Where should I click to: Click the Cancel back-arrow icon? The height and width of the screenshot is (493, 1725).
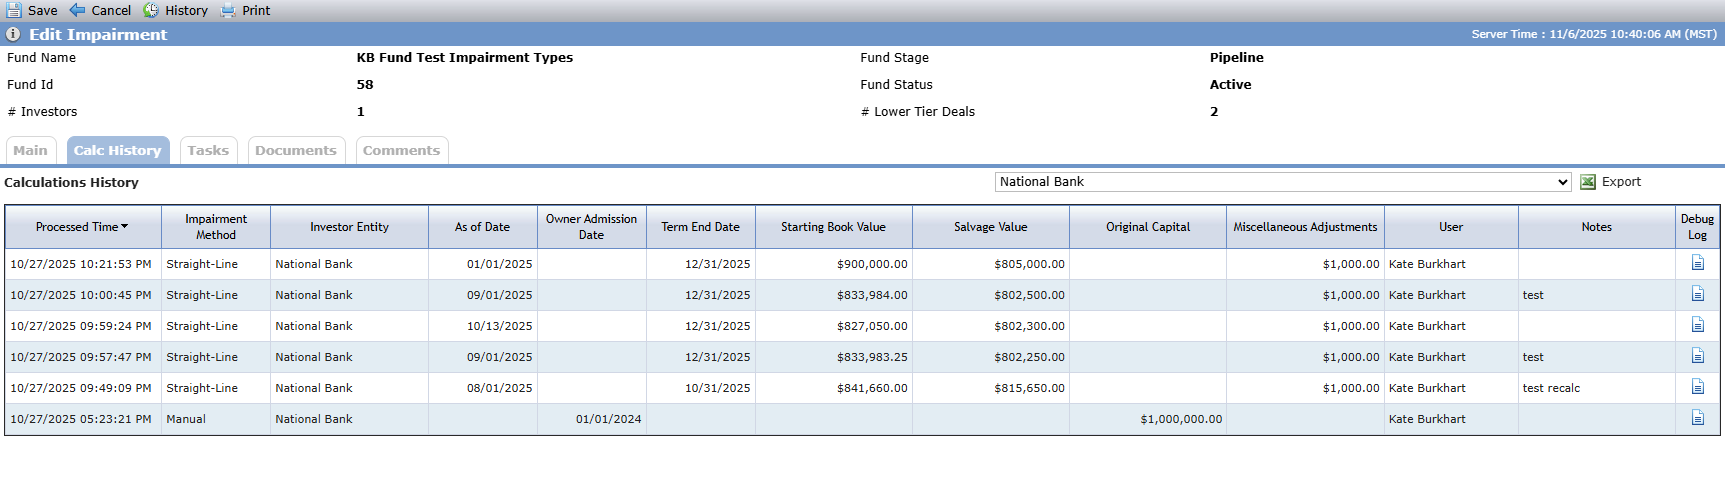(x=77, y=10)
